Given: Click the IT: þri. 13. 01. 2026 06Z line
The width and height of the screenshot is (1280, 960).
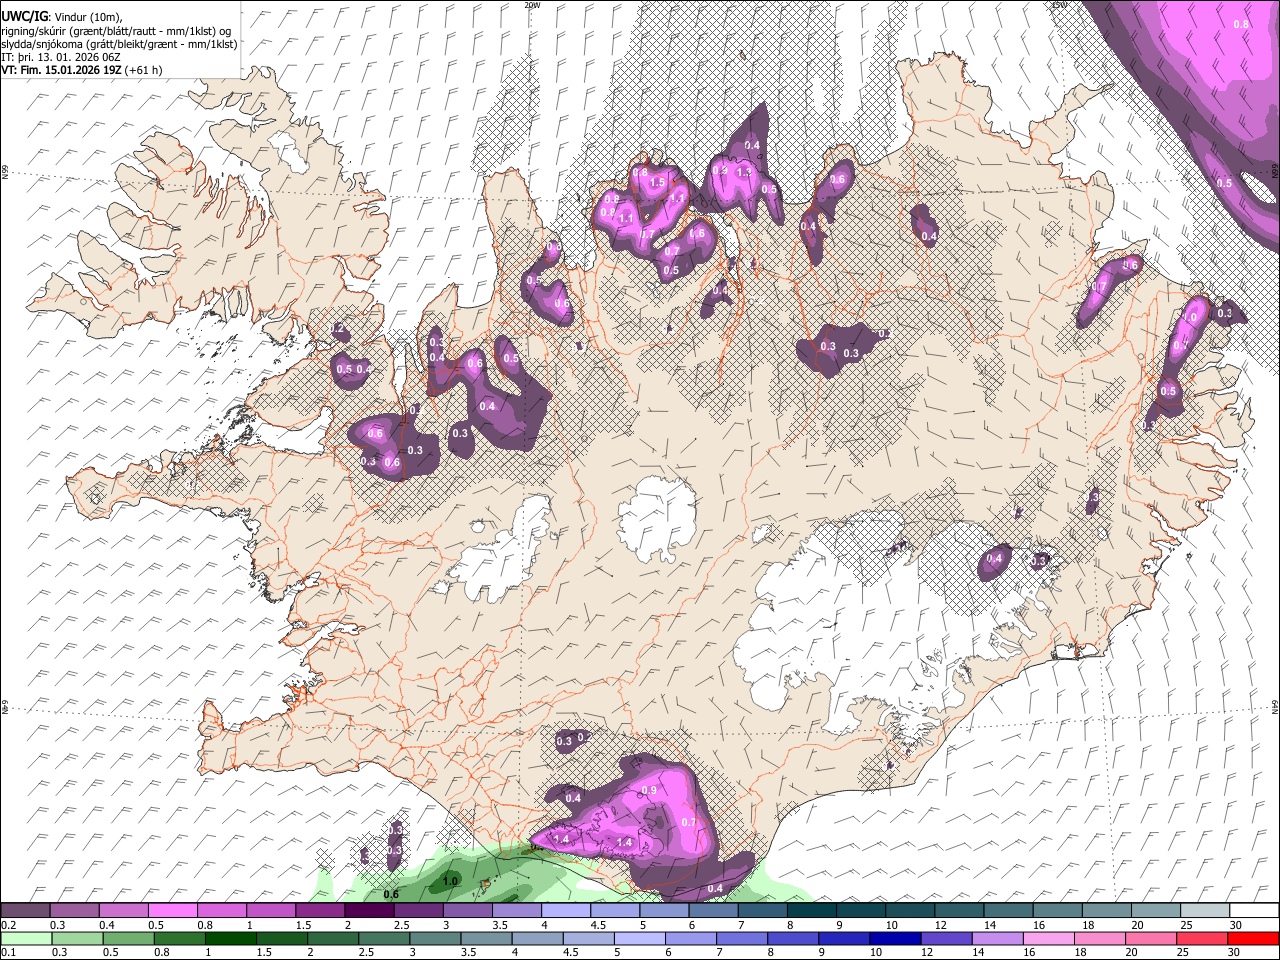Looking at the screenshot, I should coord(61,57).
